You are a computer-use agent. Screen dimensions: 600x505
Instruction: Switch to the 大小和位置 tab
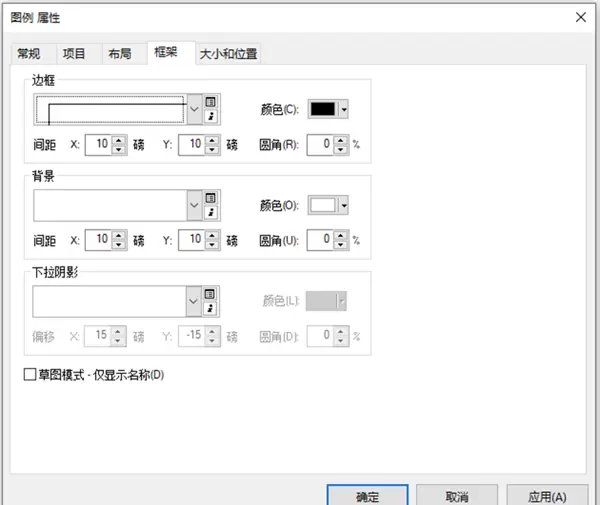tap(228, 54)
